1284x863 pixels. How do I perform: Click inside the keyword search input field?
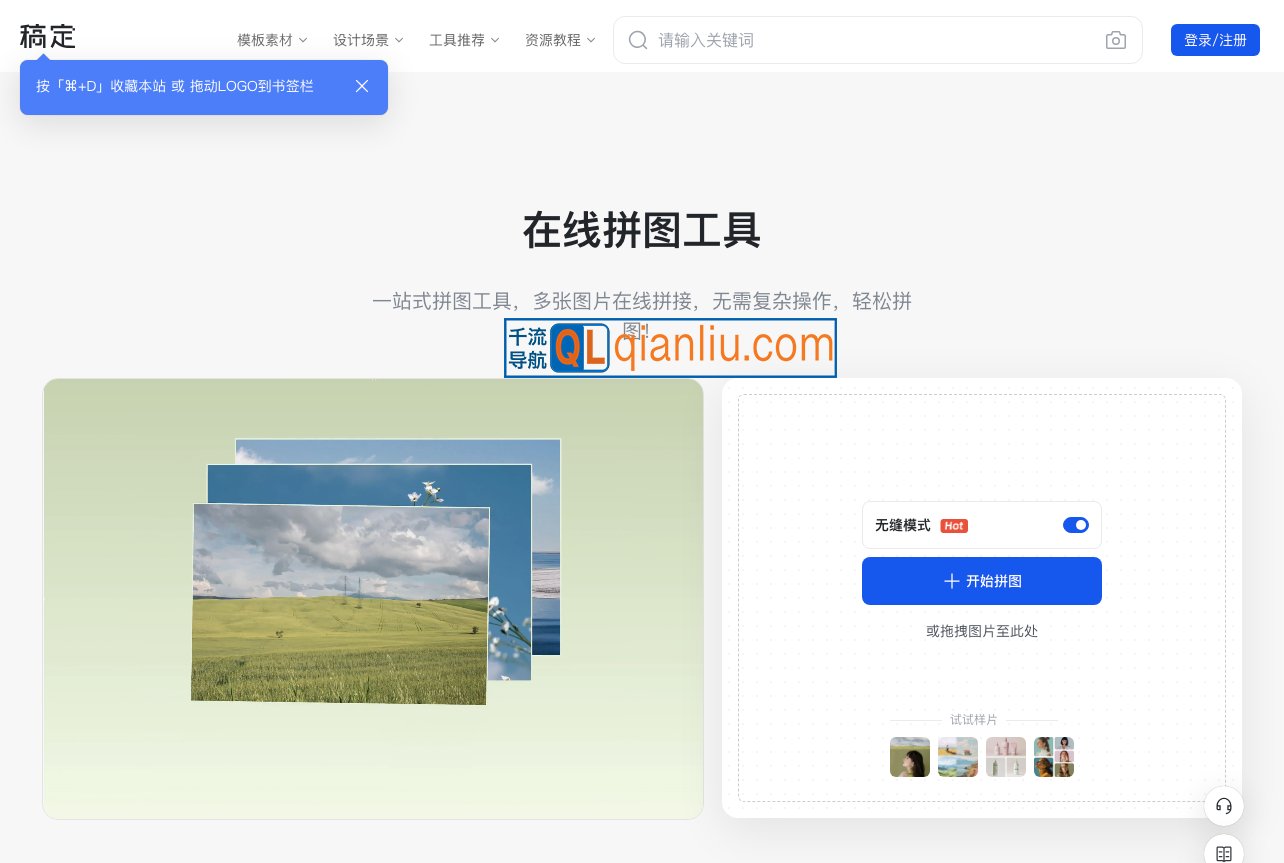(800, 40)
